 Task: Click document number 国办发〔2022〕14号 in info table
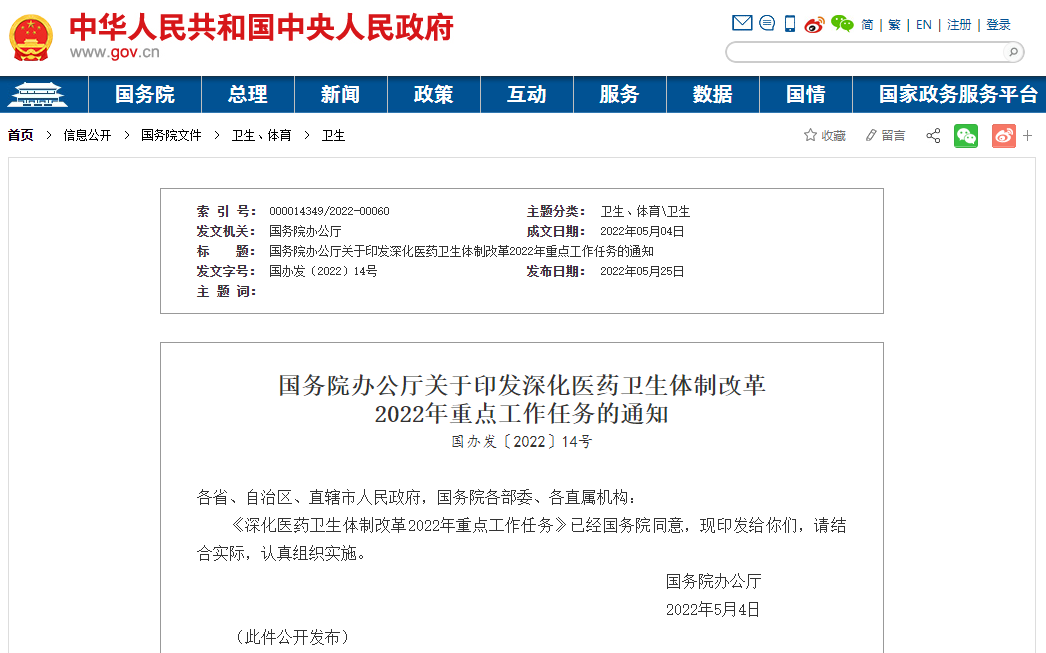pyautogui.click(x=323, y=271)
